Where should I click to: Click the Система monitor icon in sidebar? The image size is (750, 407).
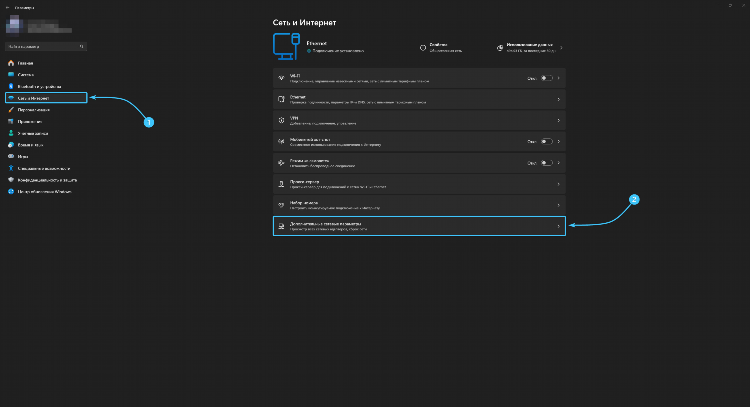click(x=11, y=75)
